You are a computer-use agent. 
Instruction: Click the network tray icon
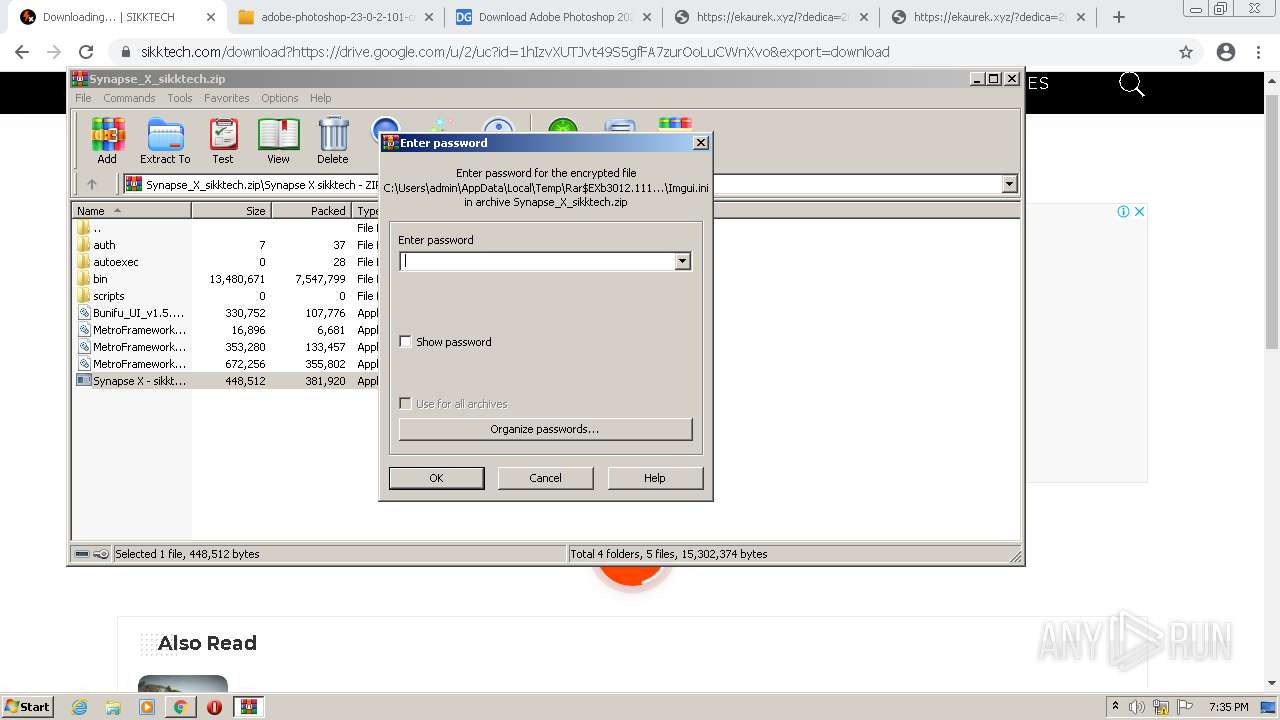pyautogui.click(x=1161, y=707)
